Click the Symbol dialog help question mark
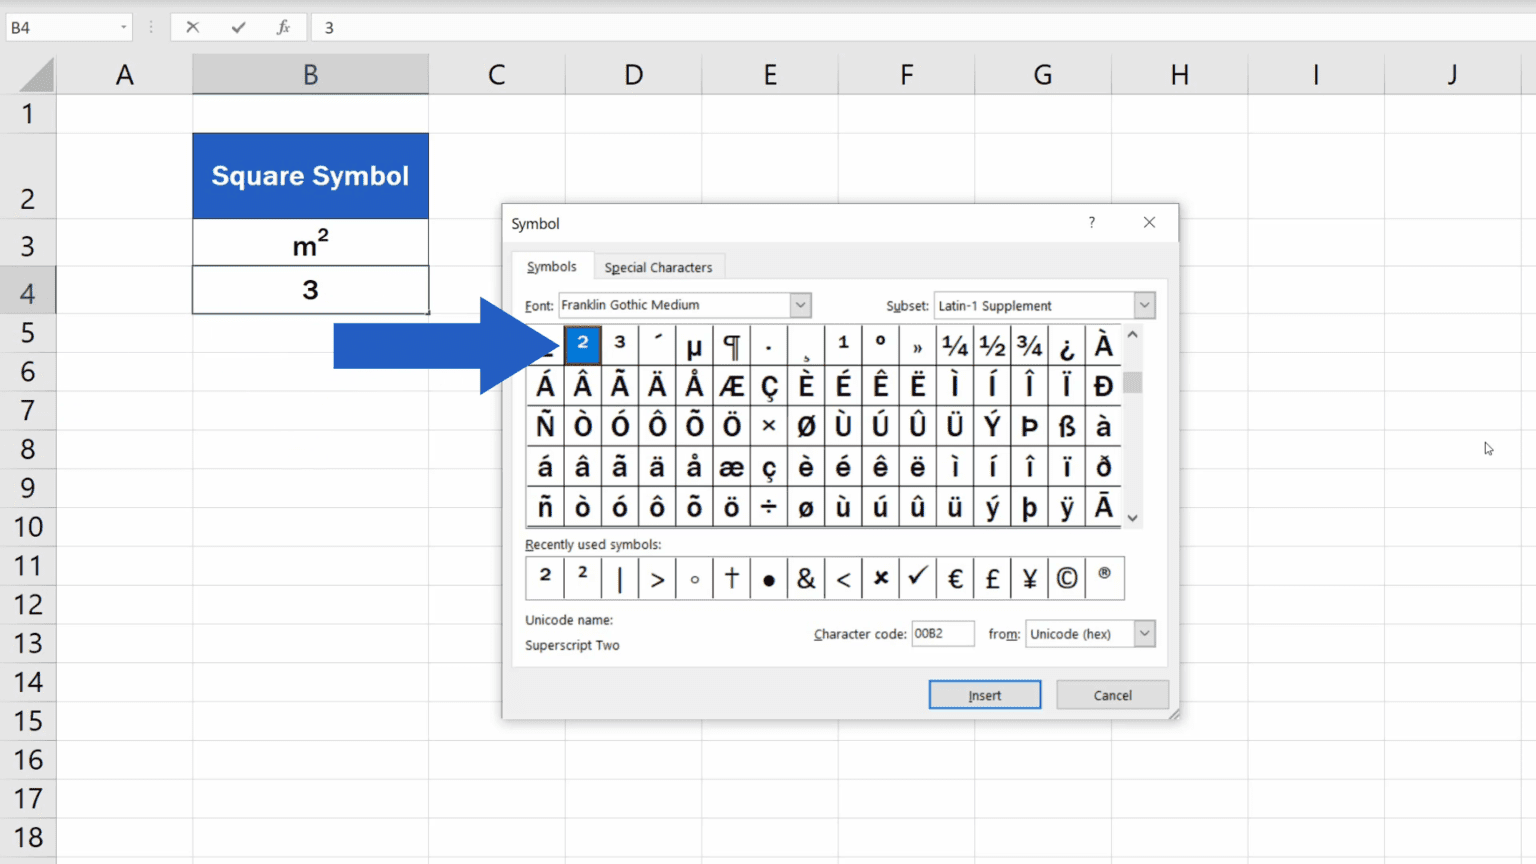Image resolution: width=1536 pixels, height=864 pixels. pos(1091,223)
